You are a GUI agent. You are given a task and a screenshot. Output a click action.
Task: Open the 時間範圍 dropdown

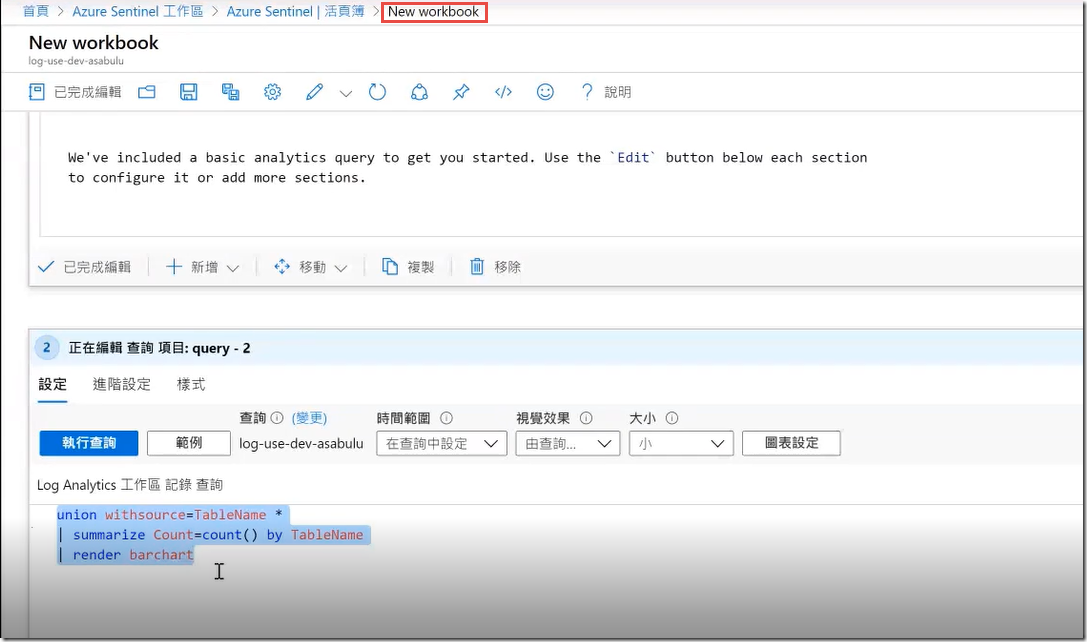(442, 444)
